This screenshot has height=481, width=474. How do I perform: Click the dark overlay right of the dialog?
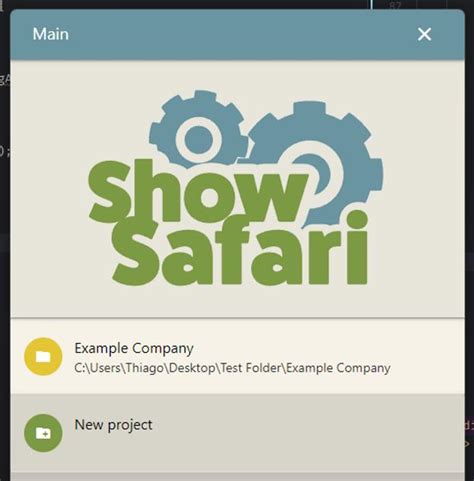(x=469, y=233)
